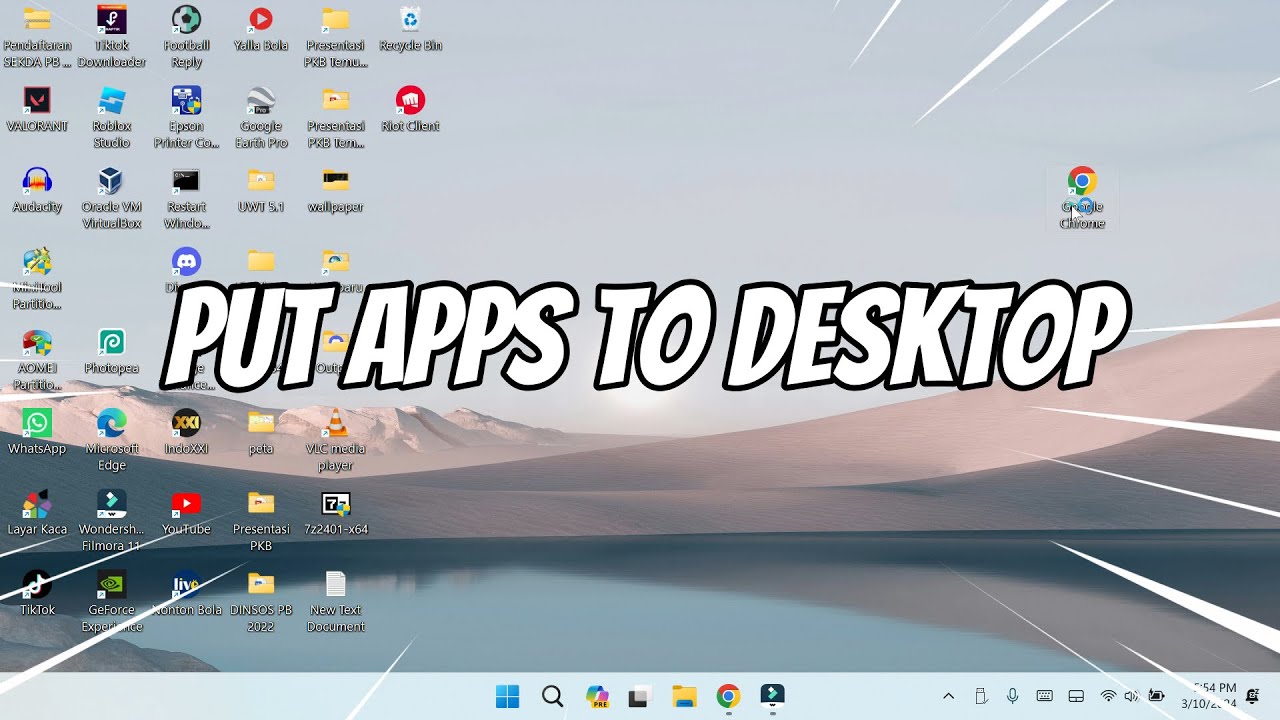Select the Recycle Bin icon
Viewport: 1280px width, 720px height.
410,28
